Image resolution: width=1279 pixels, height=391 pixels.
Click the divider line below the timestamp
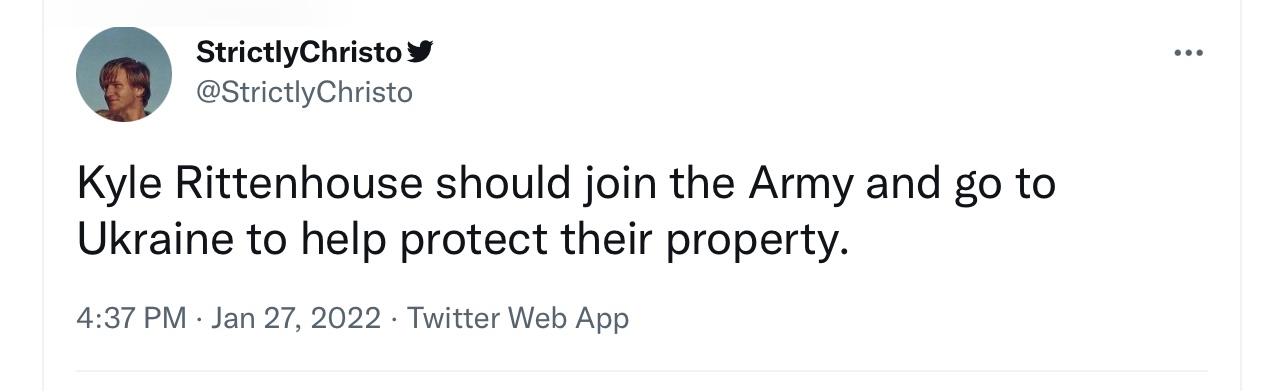click(x=642, y=371)
